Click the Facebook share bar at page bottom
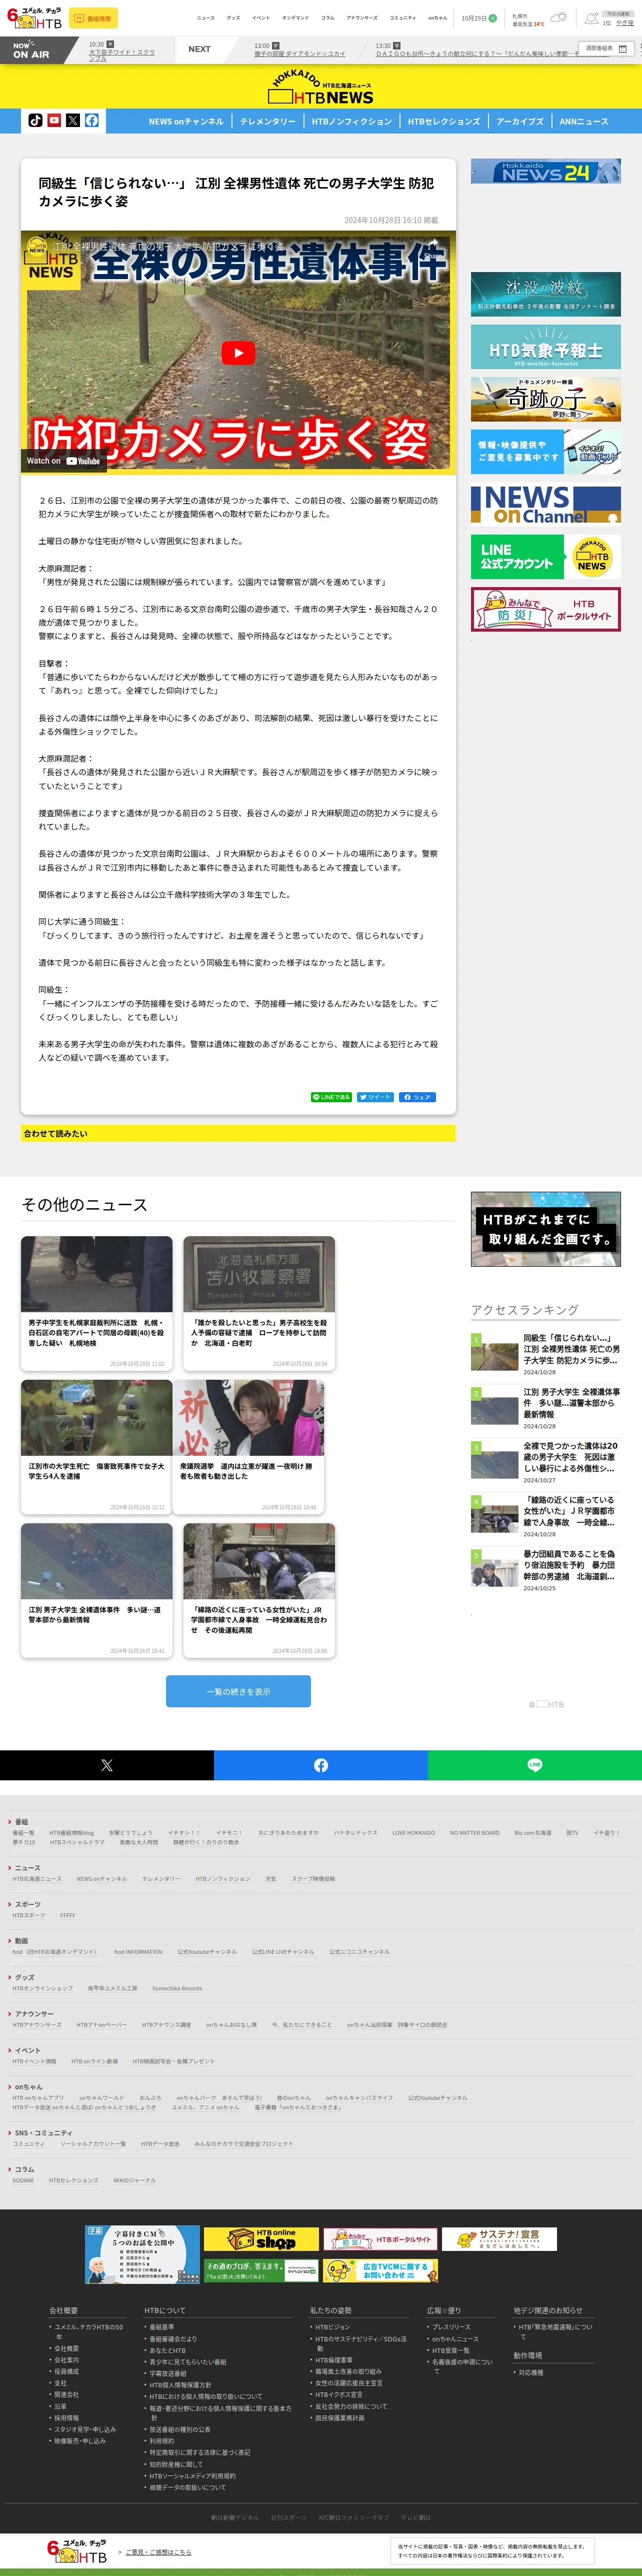The width and height of the screenshot is (642, 2576). click(x=321, y=1765)
